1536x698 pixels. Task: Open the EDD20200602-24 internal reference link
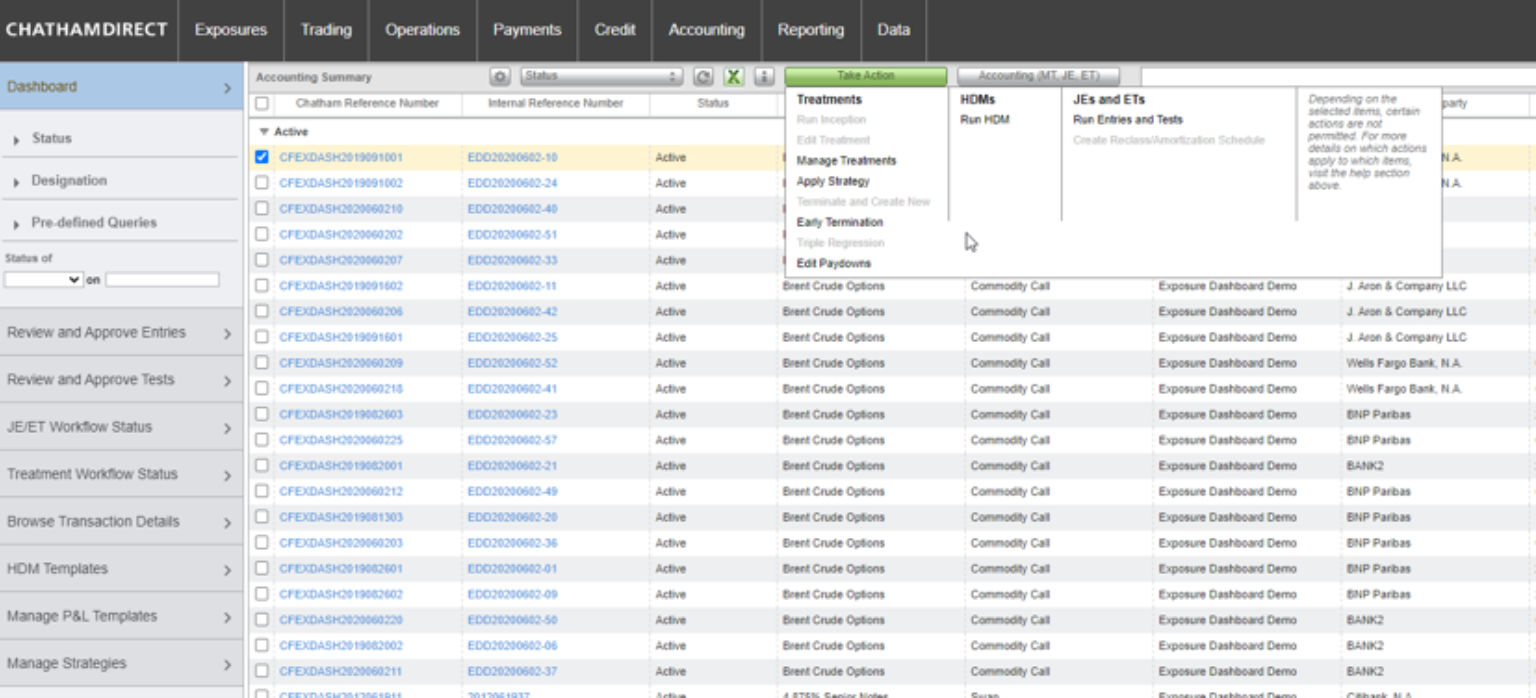point(512,184)
